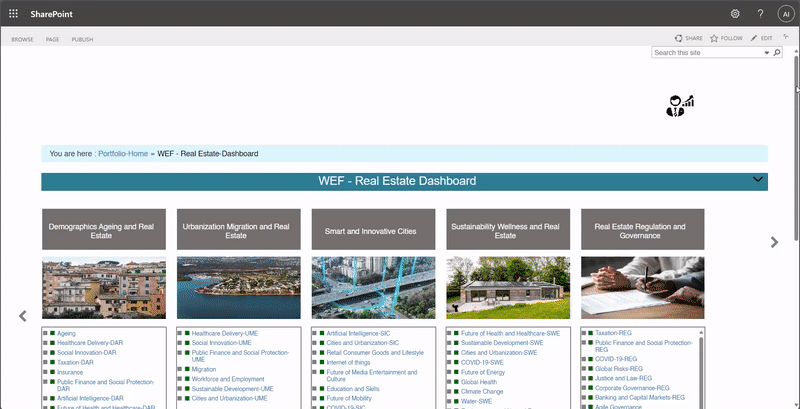Collapse the WEF Real Estate Dashboard header chevron
This screenshot has height=409, width=800.
pos(758,180)
